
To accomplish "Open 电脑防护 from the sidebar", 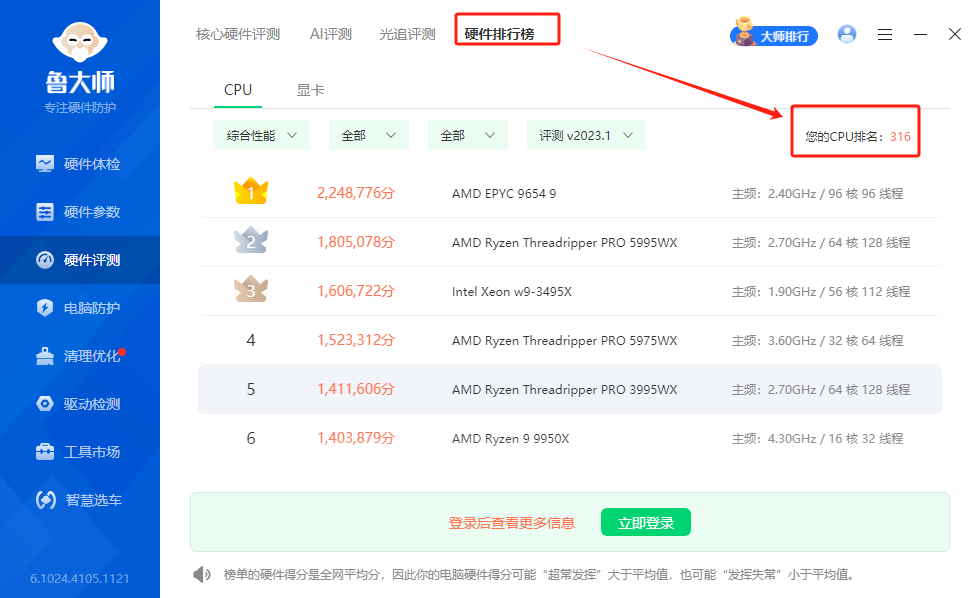I will click(x=80, y=308).
